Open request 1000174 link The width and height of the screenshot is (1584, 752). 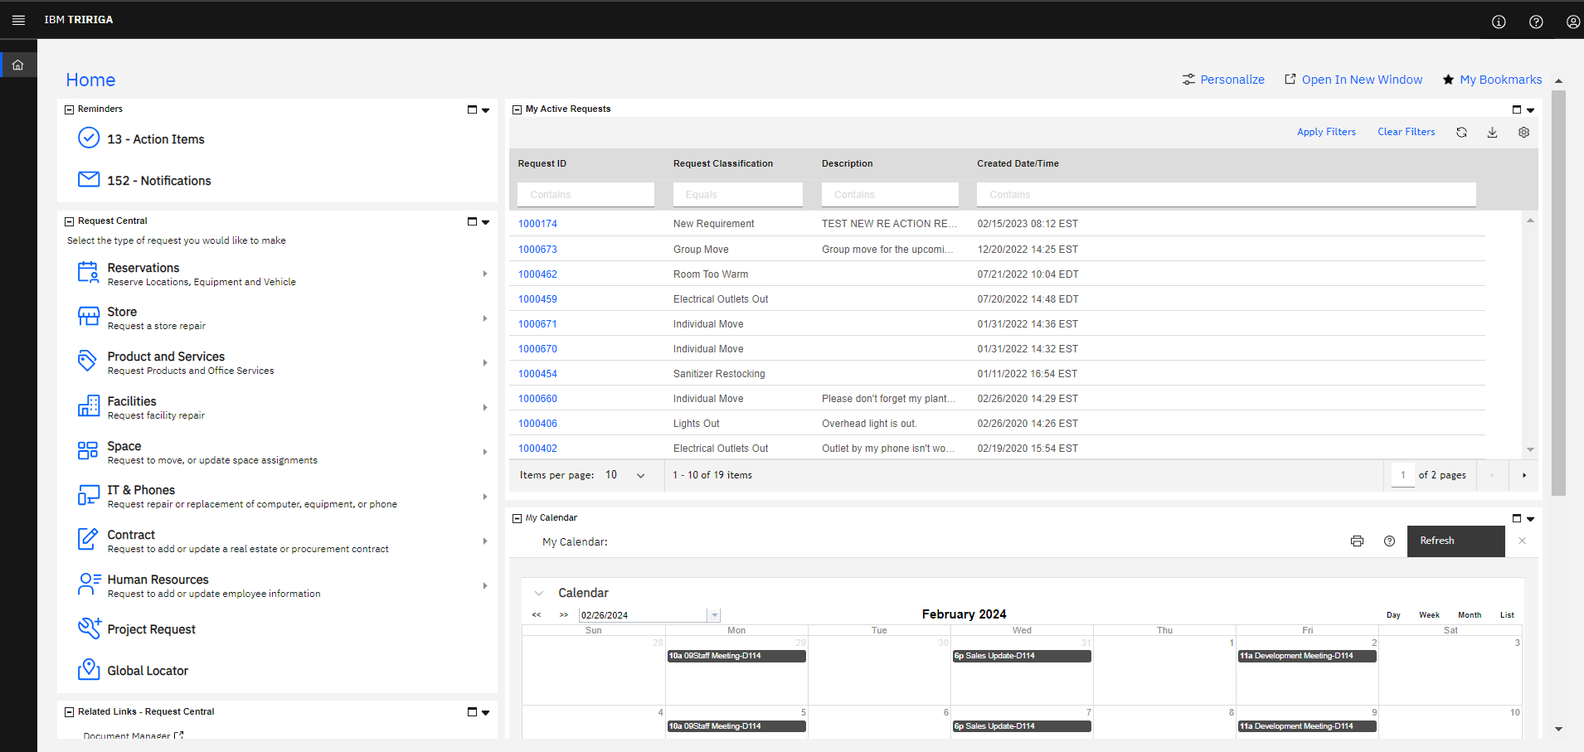pos(538,224)
